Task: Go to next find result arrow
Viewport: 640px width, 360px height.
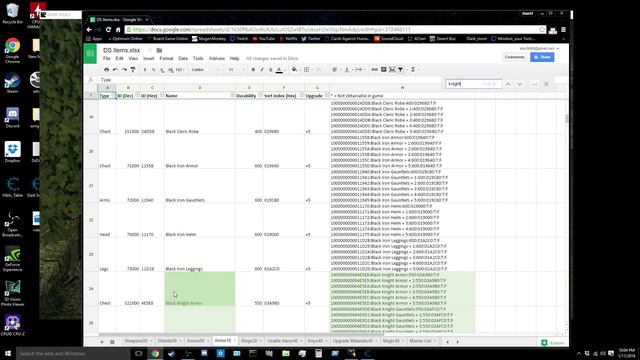Action: point(520,84)
